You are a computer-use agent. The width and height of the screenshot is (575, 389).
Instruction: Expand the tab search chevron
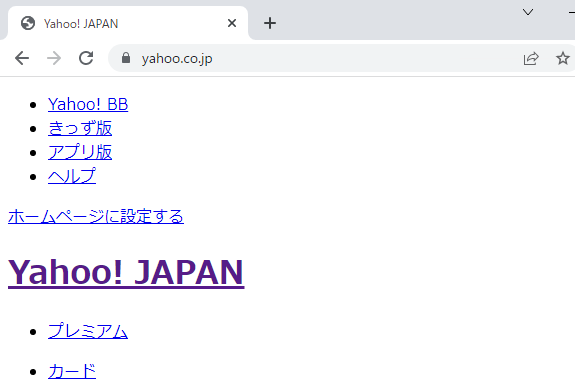tap(528, 12)
